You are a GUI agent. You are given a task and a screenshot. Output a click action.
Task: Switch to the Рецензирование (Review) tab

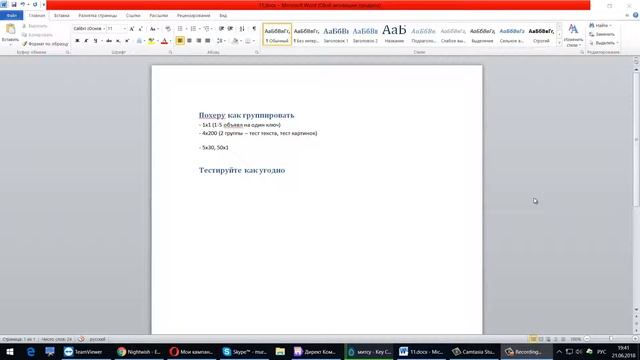pyautogui.click(x=193, y=16)
